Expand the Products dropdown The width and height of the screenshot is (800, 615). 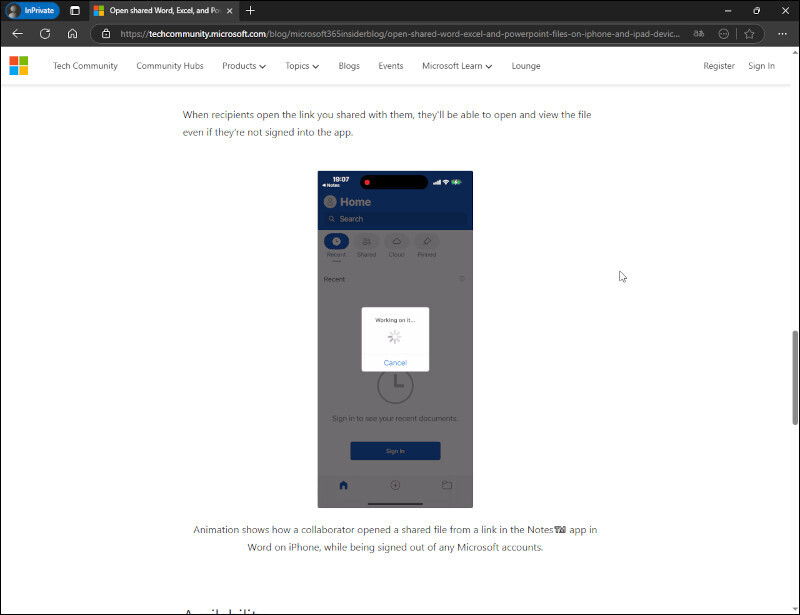tap(244, 66)
